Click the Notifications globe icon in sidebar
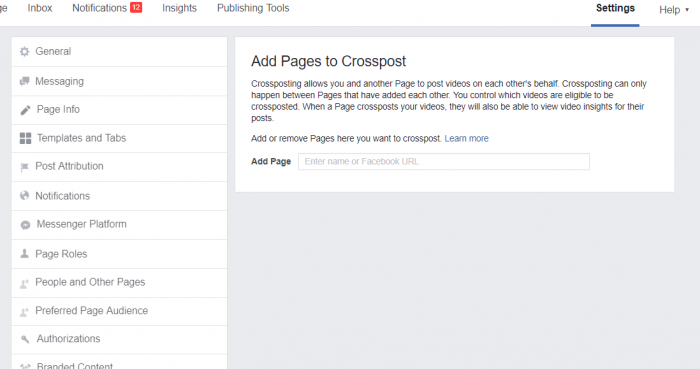Viewport: 700px width, 369px height. (25, 195)
